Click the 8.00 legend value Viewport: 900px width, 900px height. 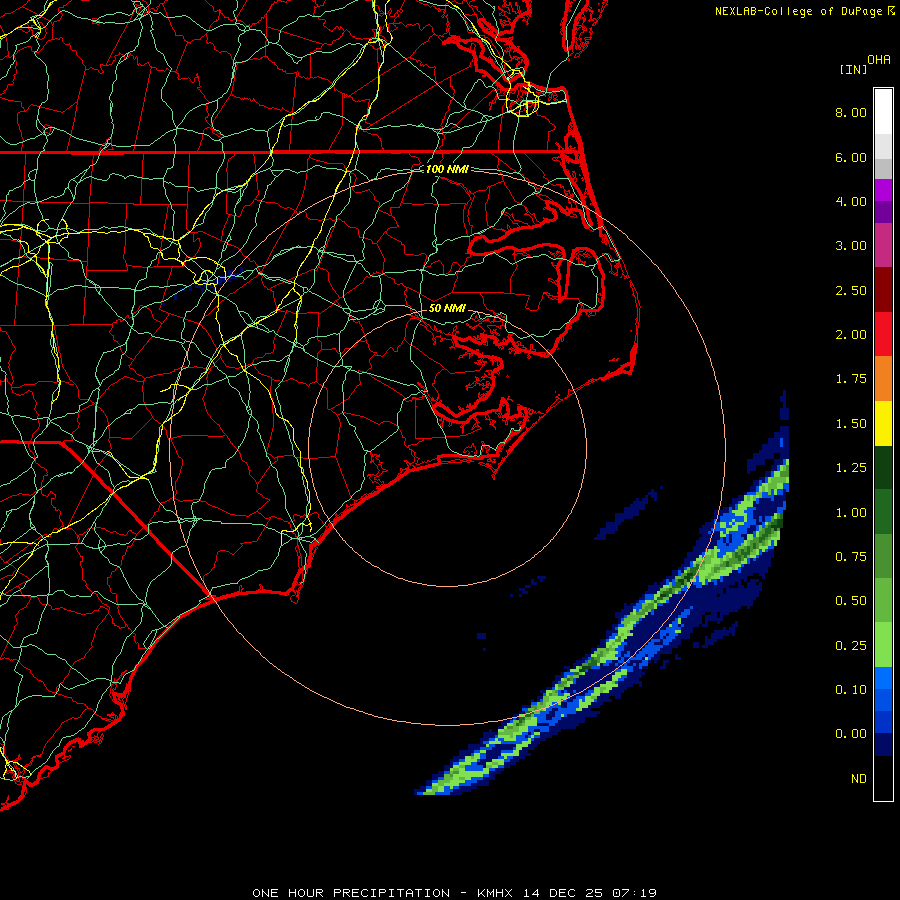(x=851, y=112)
